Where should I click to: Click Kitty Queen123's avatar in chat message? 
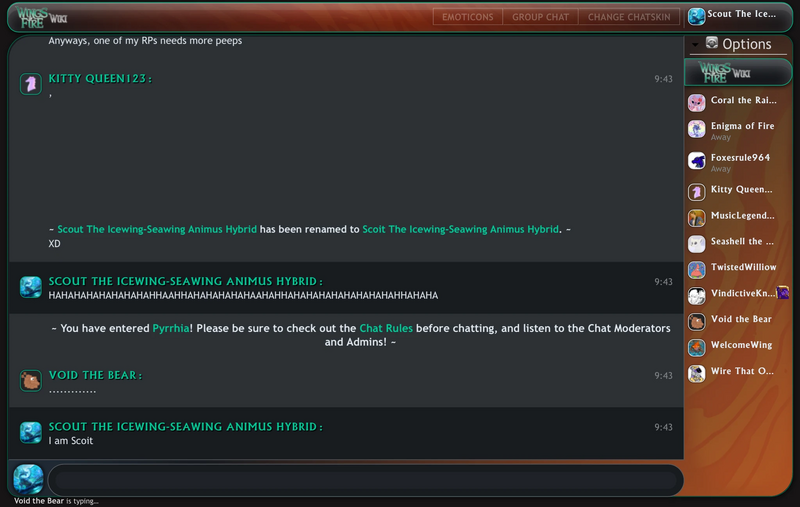point(30,84)
